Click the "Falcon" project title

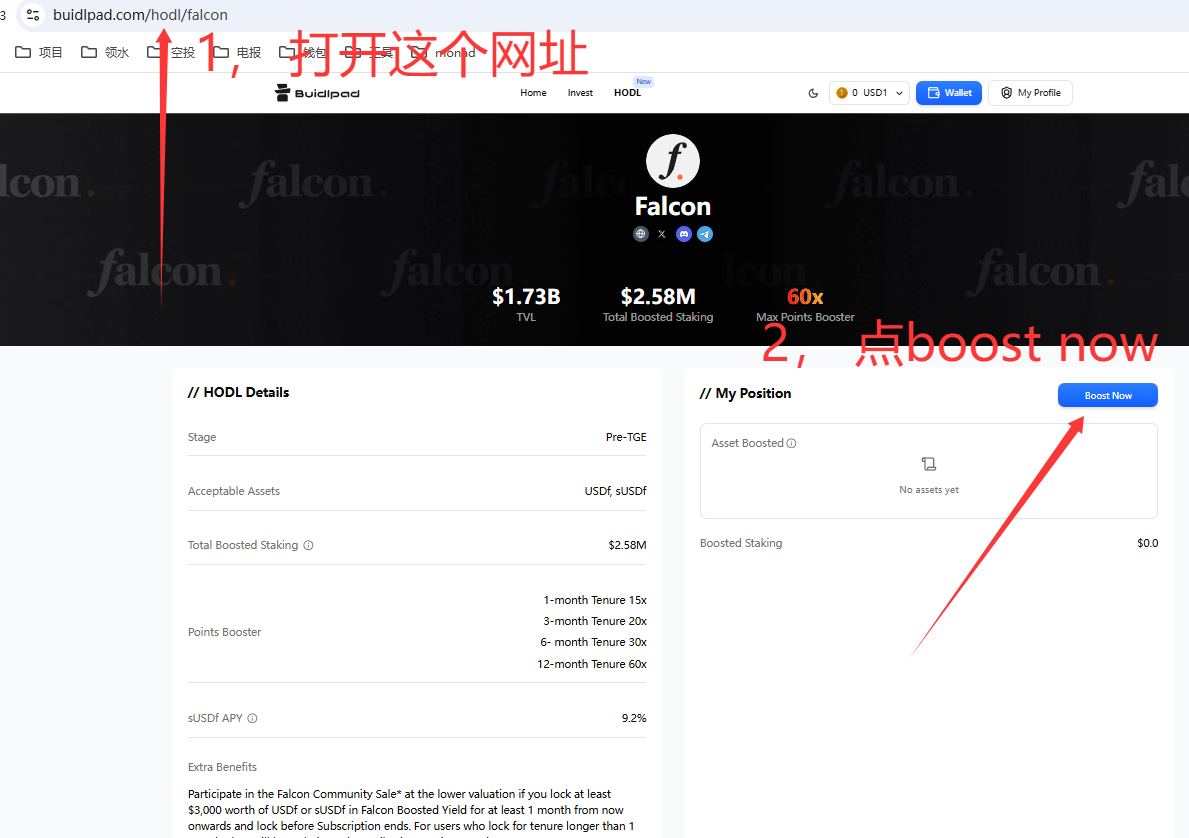click(673, 206)
